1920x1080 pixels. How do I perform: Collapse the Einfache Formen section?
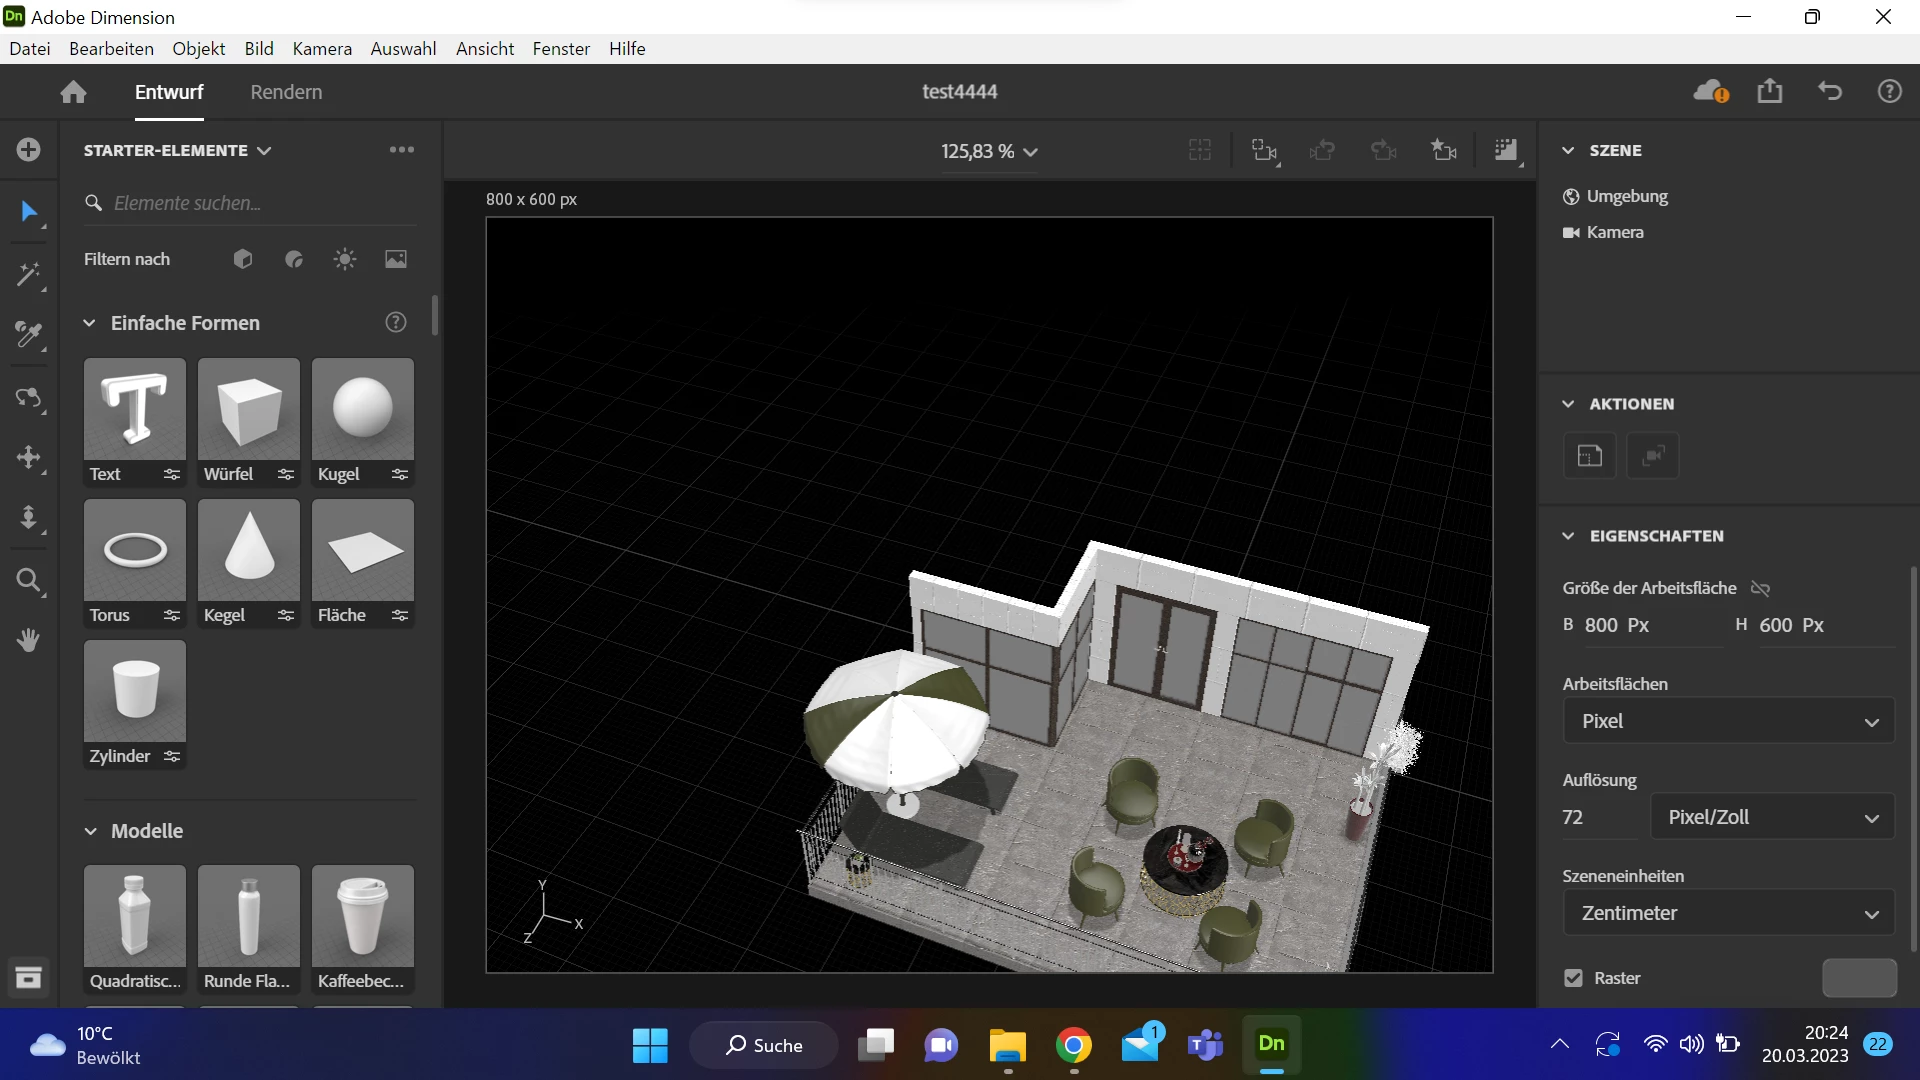pyautogui.click(x=90, y=323)
